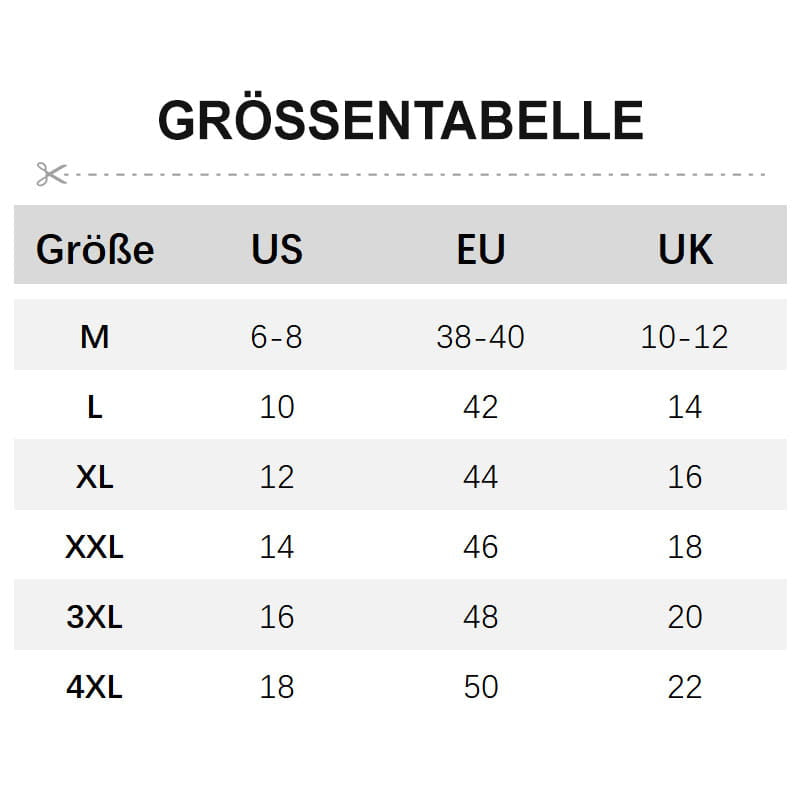Click the scissors icon
Screen dimensions: 800x800
click(52, 174)
